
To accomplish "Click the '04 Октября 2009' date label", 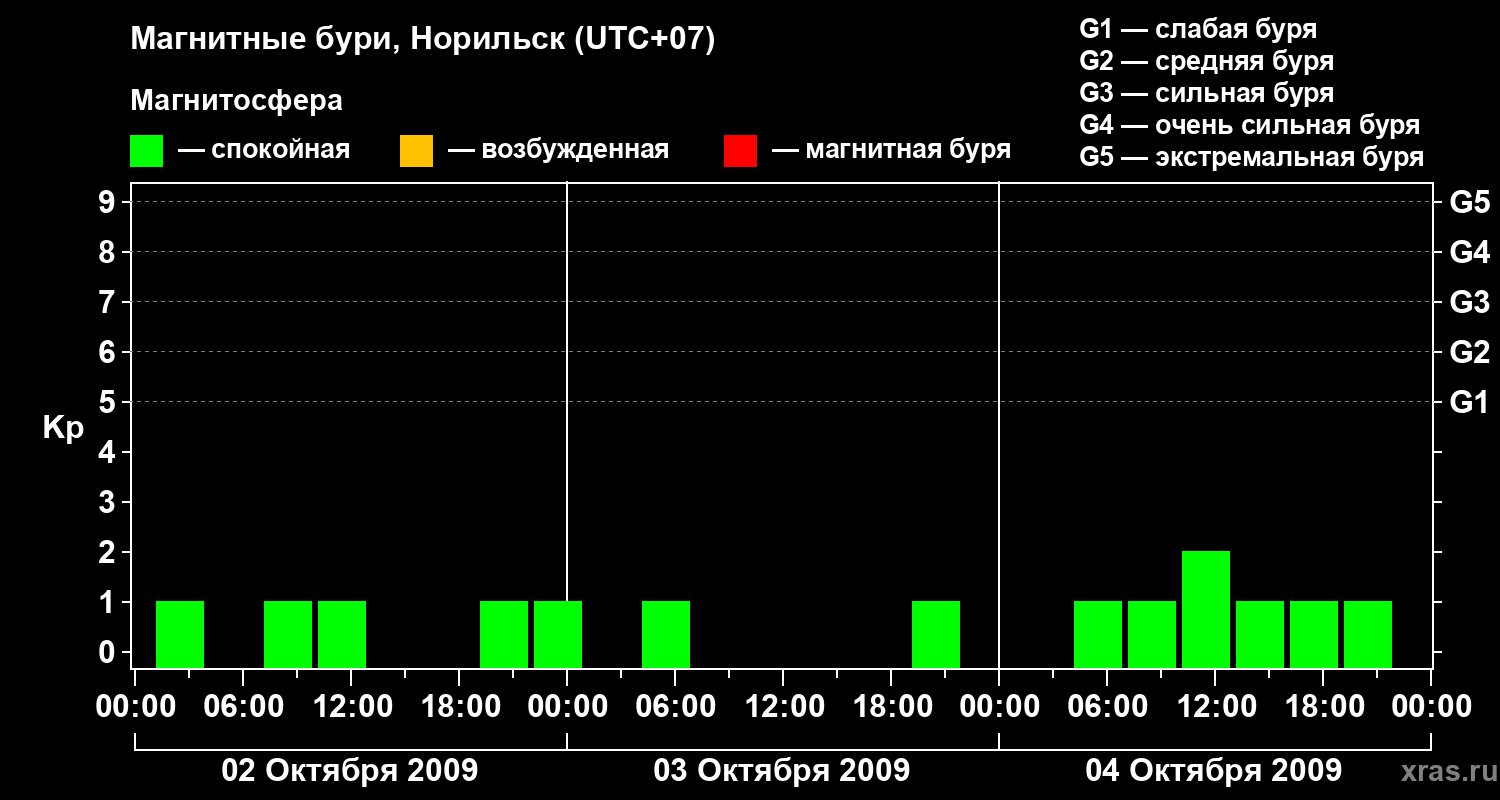I will coord(1214,770).
